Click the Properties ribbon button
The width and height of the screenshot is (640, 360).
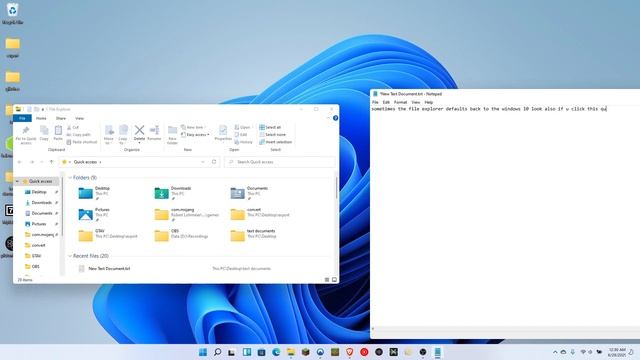[223, 133]
